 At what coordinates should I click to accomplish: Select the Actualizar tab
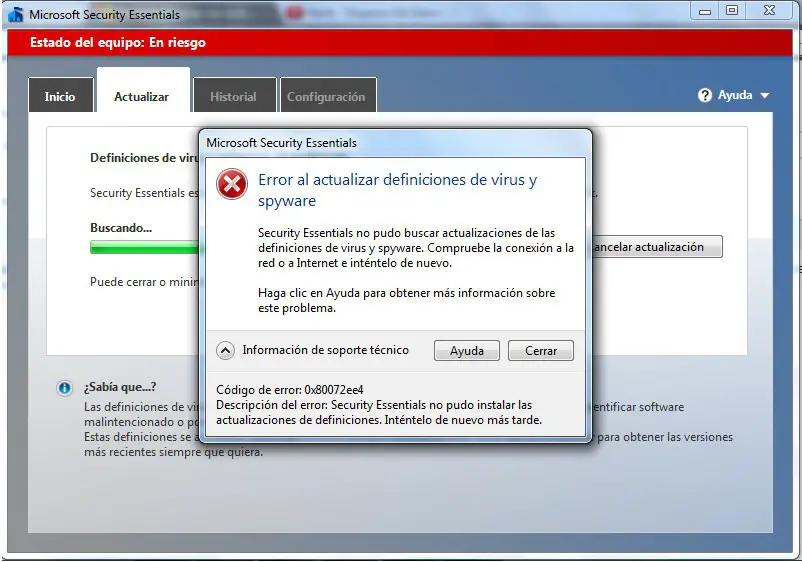[x=142, y=92]
